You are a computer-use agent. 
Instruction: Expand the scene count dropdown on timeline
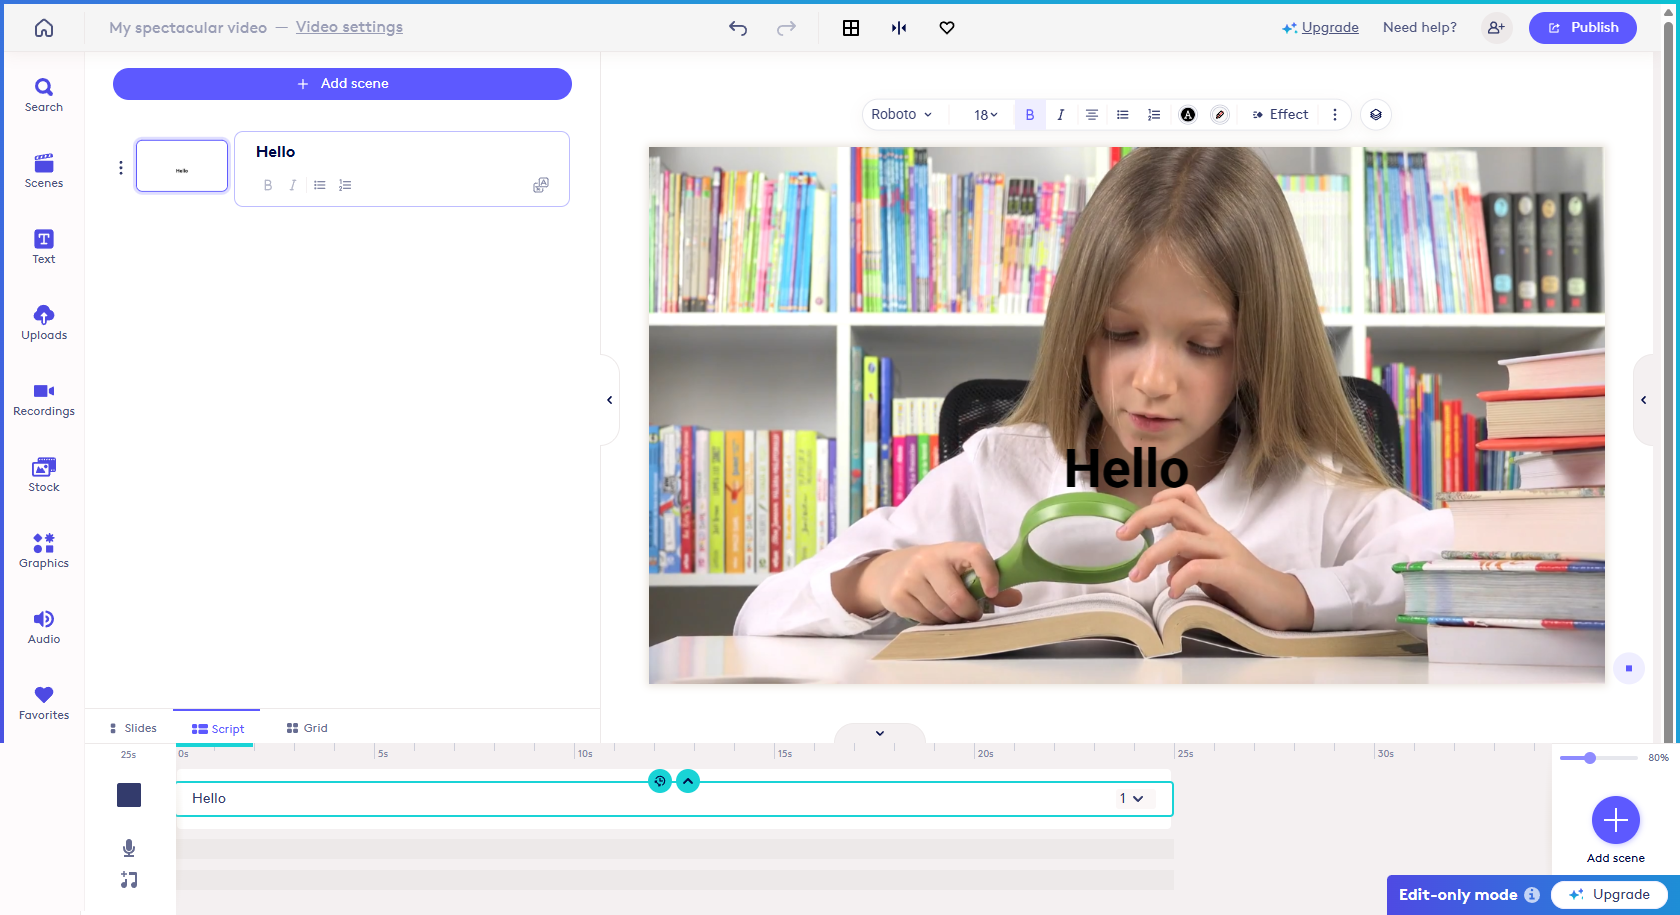pos(1134,798)
